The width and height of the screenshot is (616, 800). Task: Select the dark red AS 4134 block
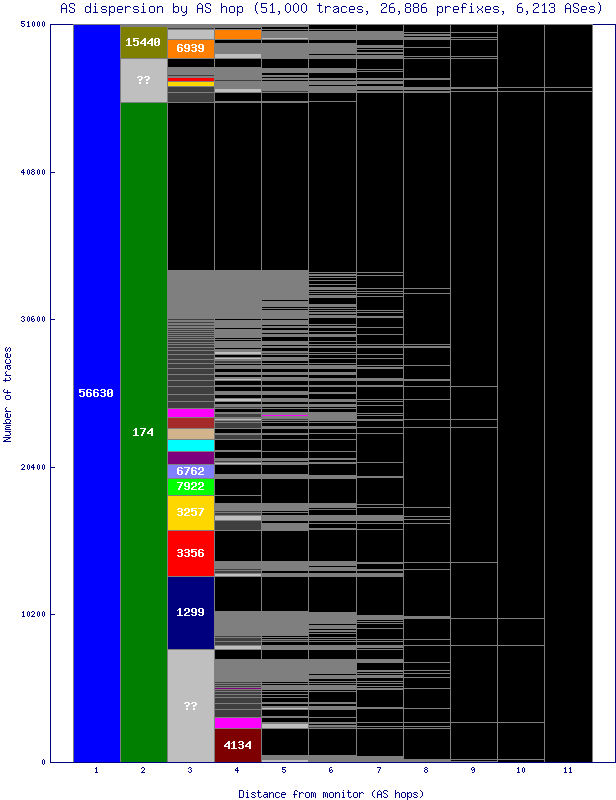pos(237,745)
